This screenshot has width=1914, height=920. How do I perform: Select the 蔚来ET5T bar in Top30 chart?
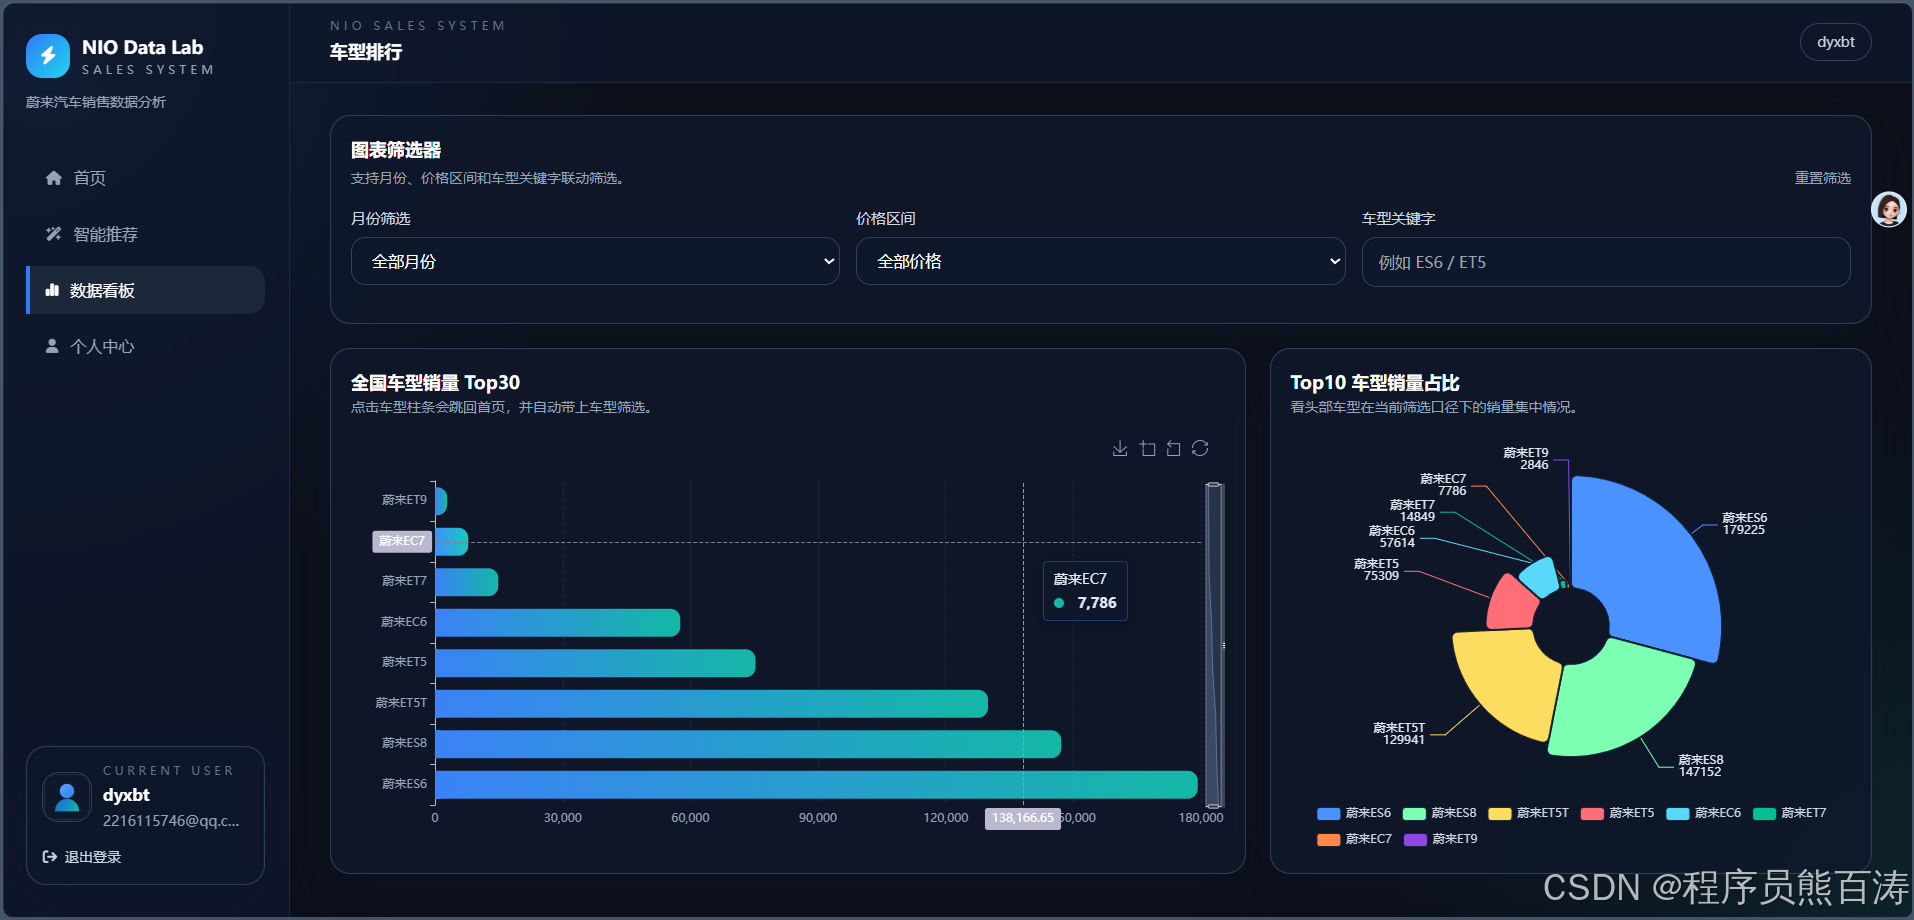point(711,704)
